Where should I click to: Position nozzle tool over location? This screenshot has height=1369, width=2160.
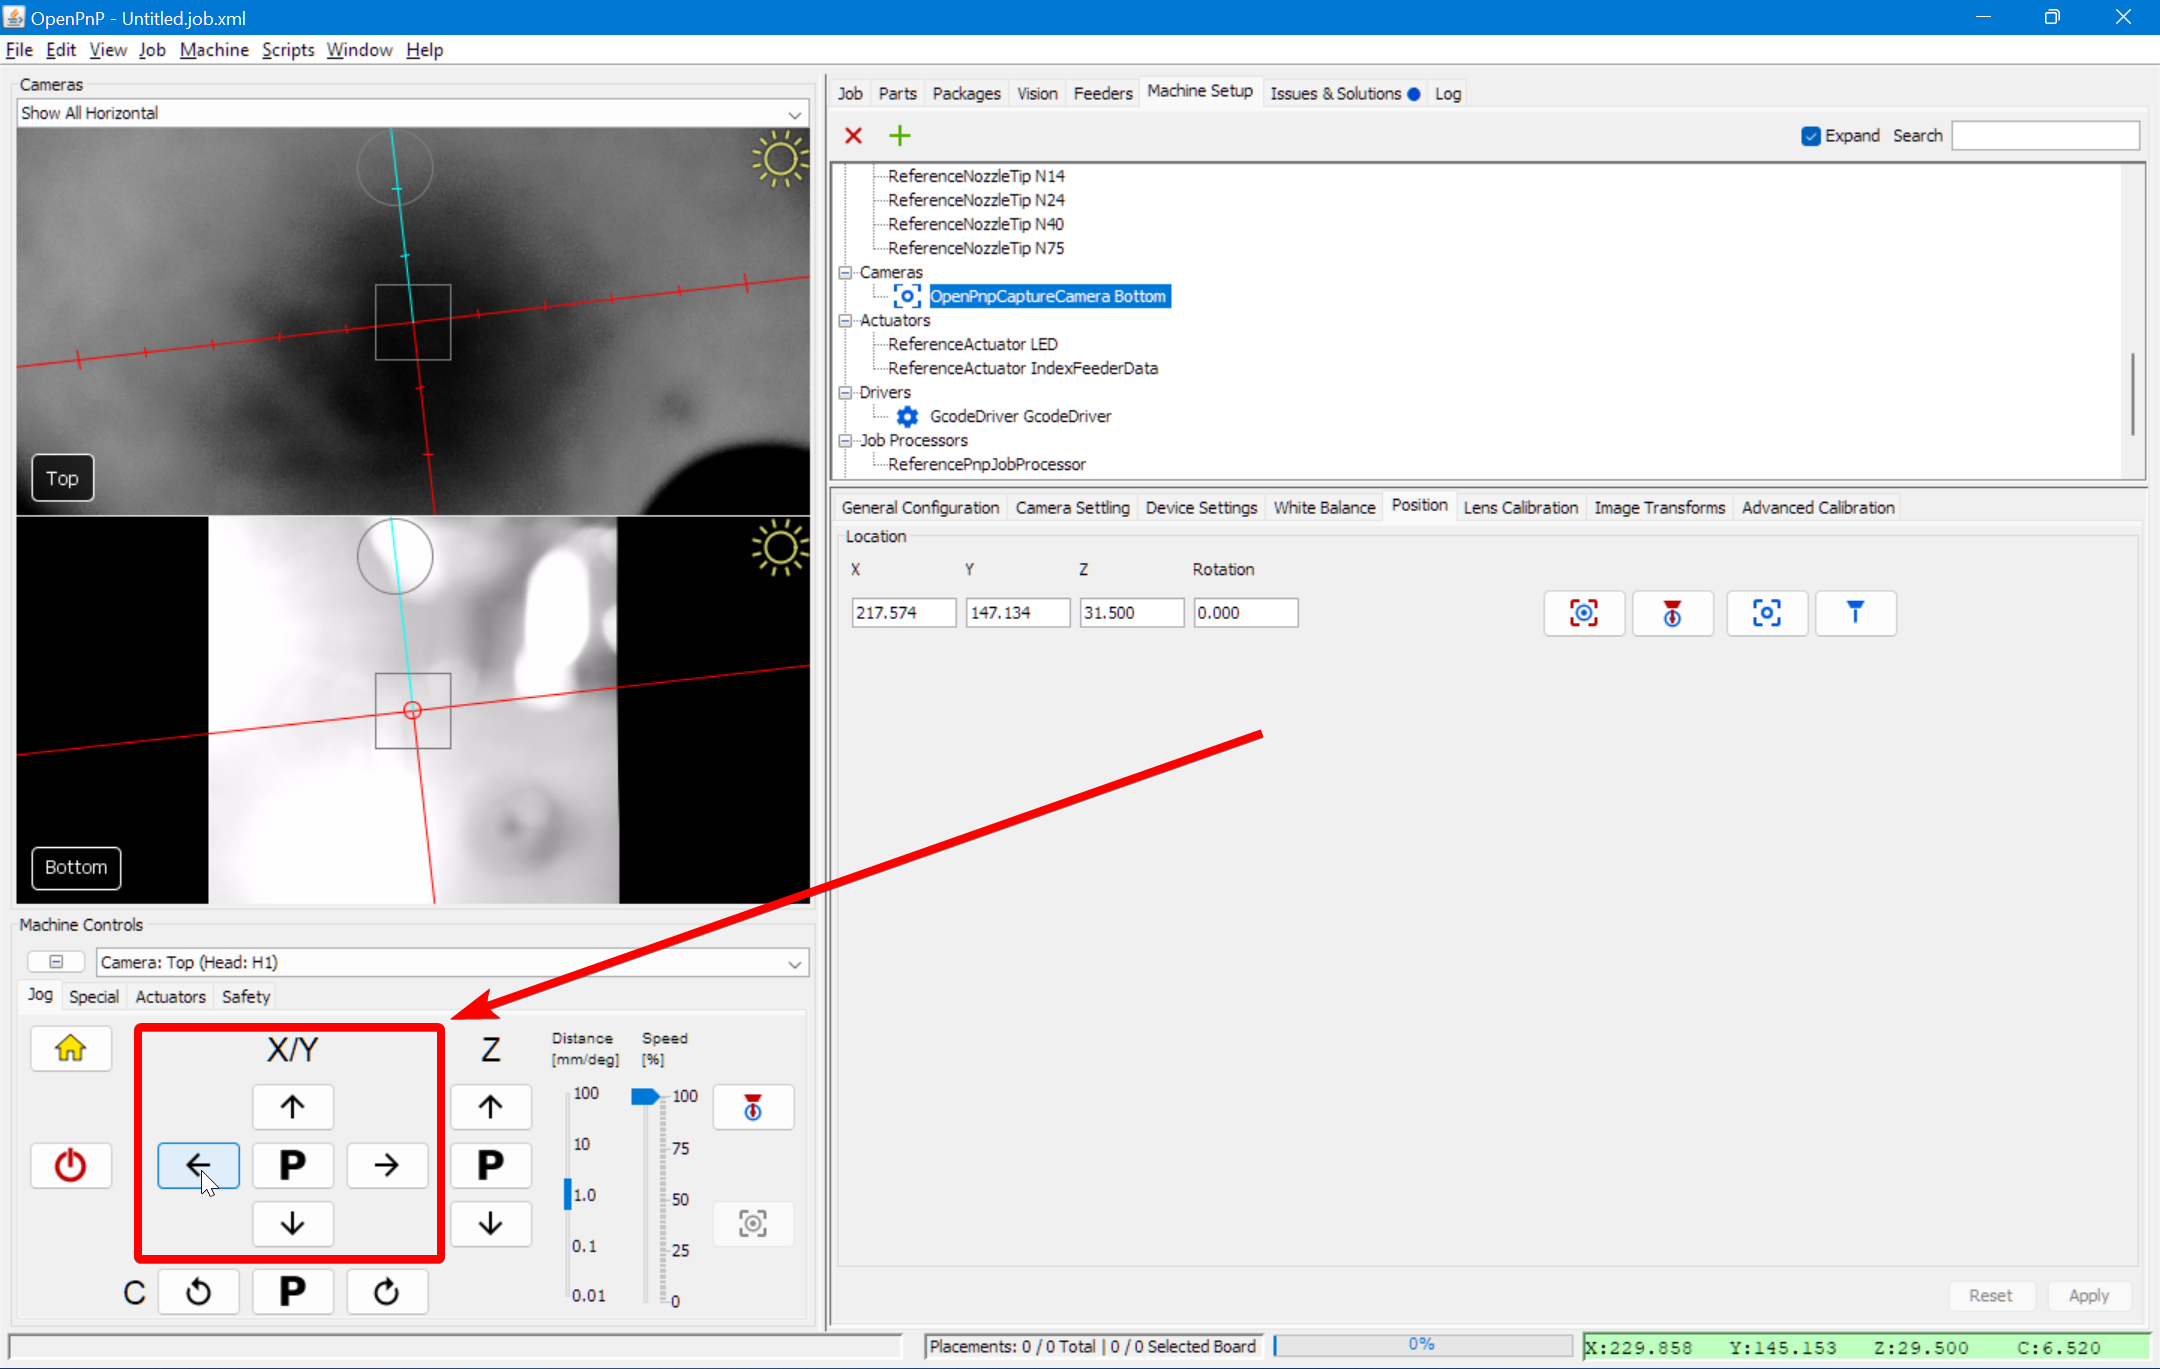[1855, 613]
